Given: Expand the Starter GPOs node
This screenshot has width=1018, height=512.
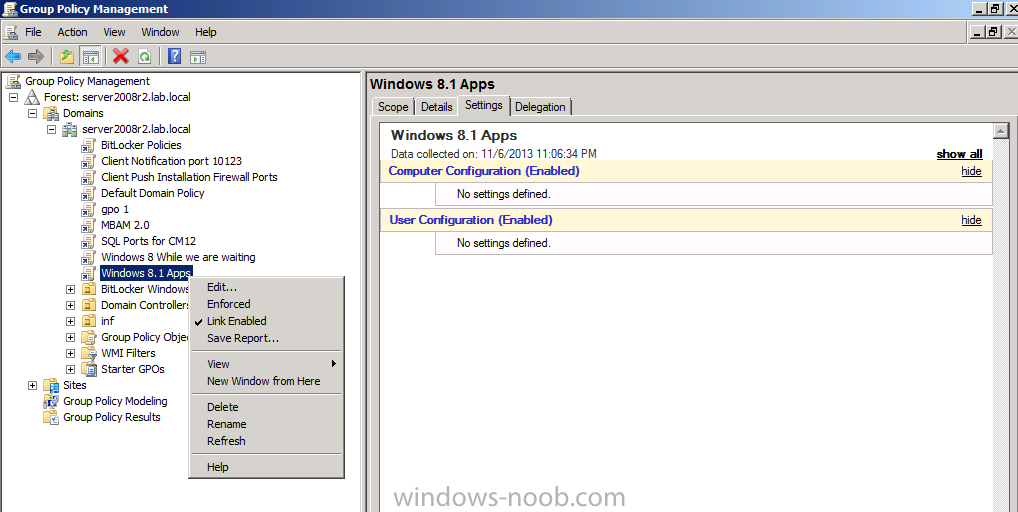Looking at the screenshot, I should point(71,369).
